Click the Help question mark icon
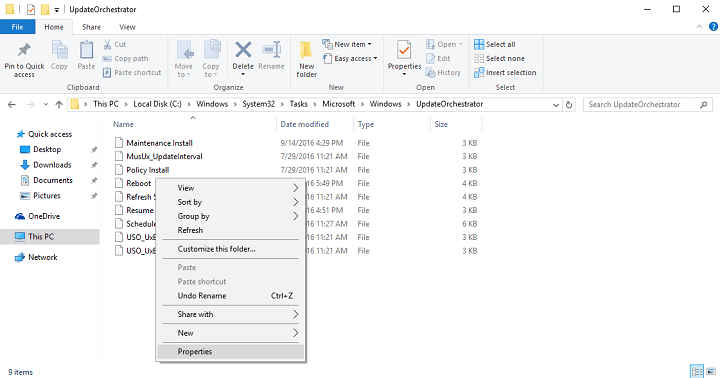Viewport: 720px width, 378px height. click(713, 27)
